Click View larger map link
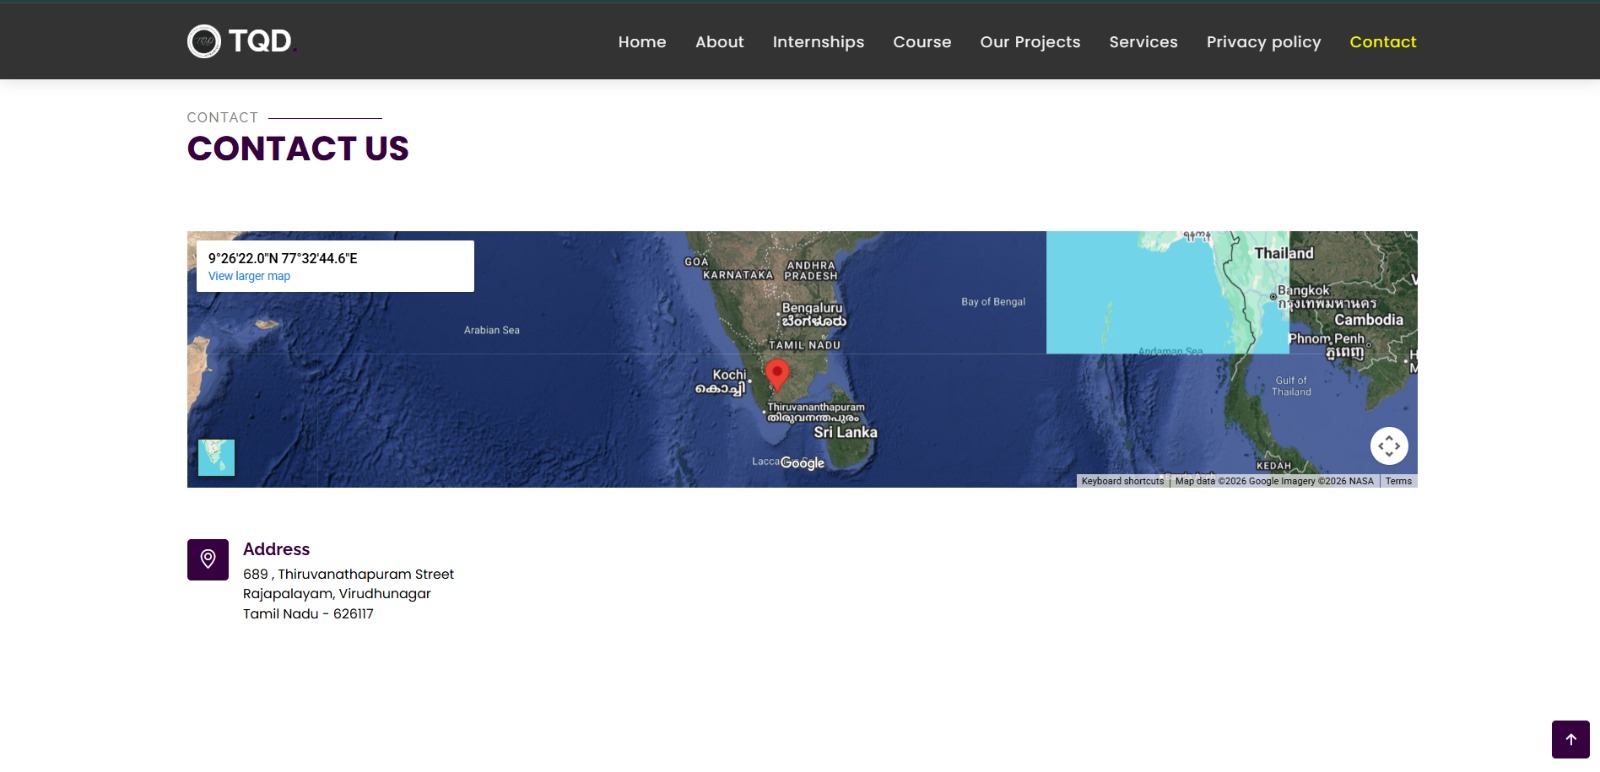 coord(249,276)
